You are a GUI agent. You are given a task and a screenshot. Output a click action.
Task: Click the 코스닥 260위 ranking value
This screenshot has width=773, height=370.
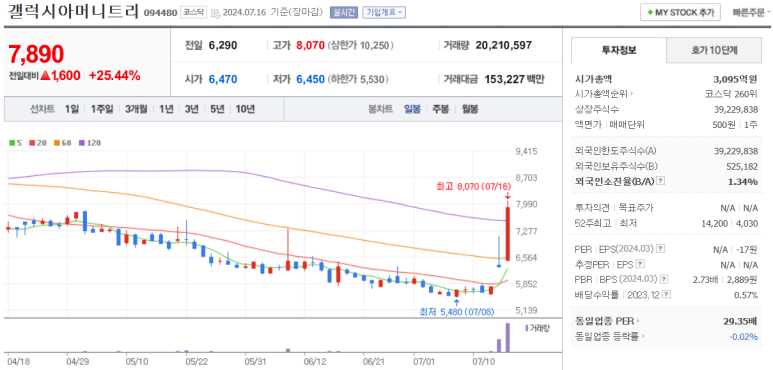(x=731, y=94)
